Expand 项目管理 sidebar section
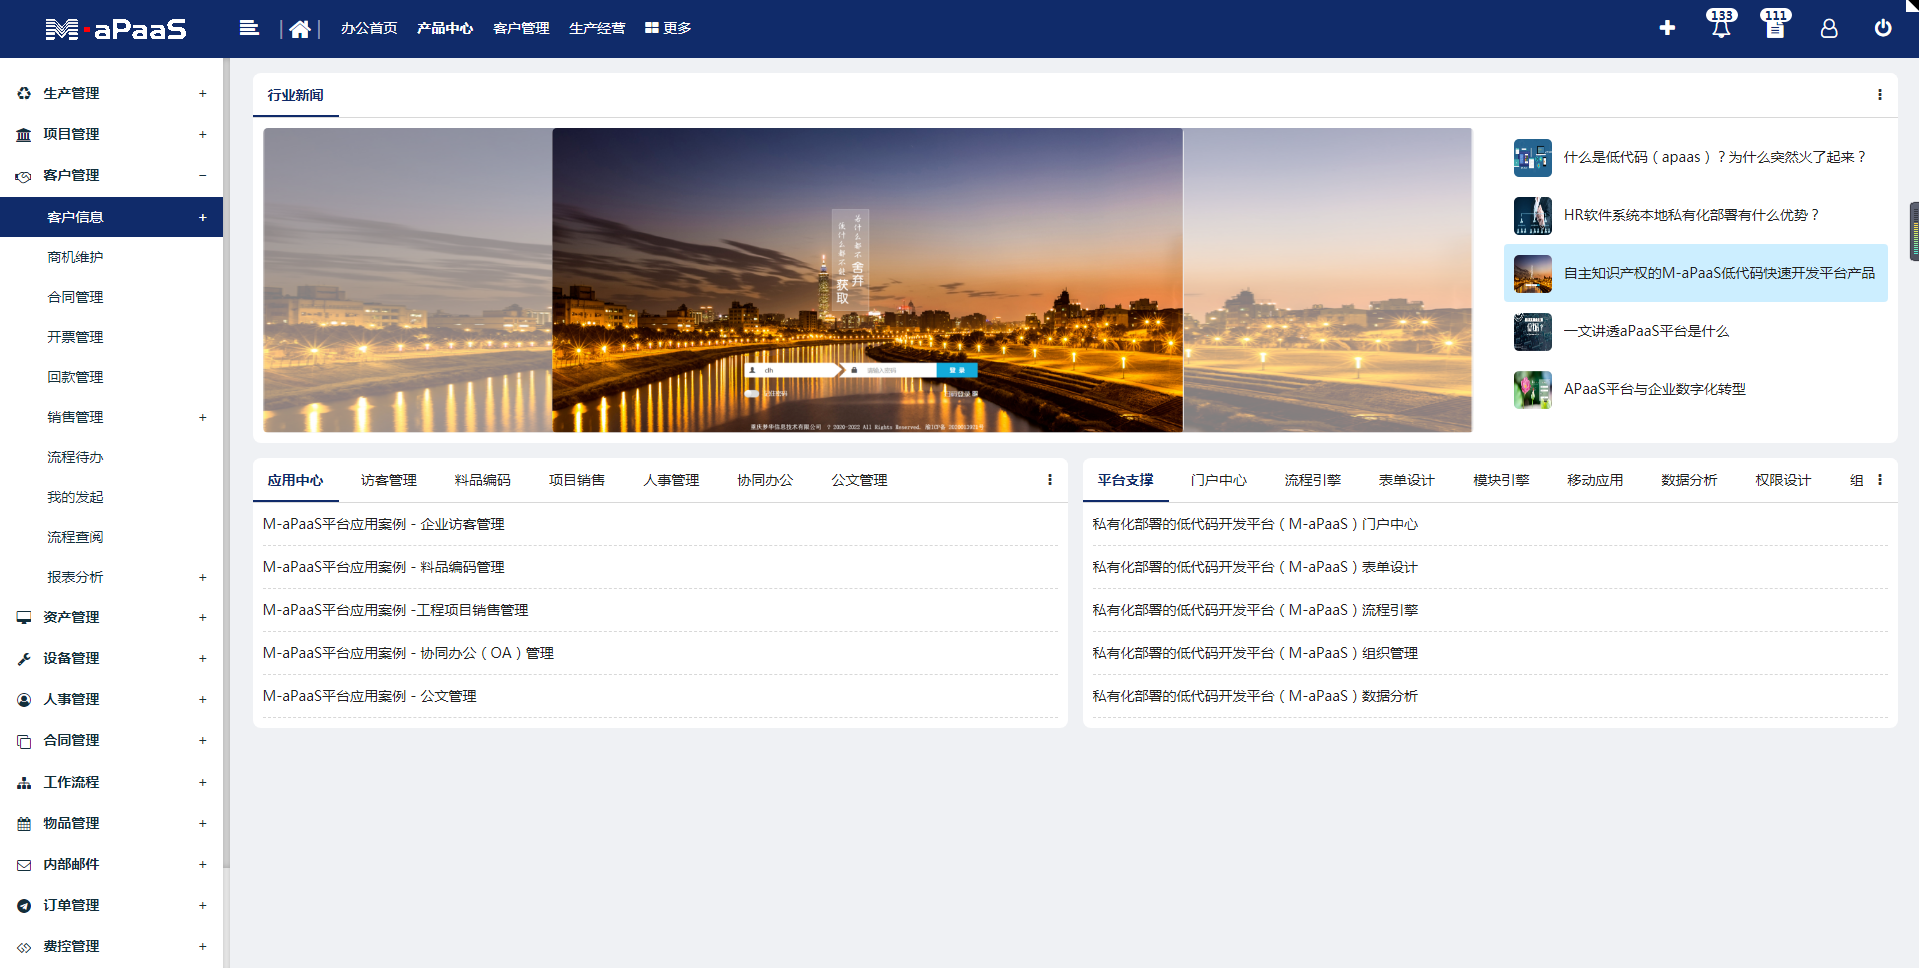Image resolution: width=1919 pixels, height=968 pixels. coord(202,134)
